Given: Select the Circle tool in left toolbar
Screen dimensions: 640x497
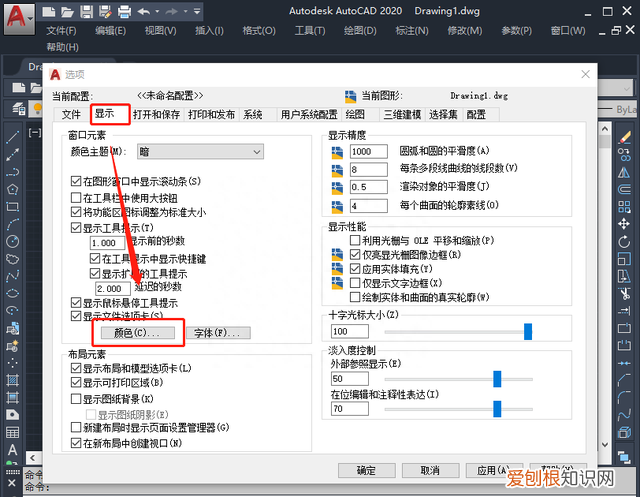Looking at the screenshot, I should pos(13,242).
